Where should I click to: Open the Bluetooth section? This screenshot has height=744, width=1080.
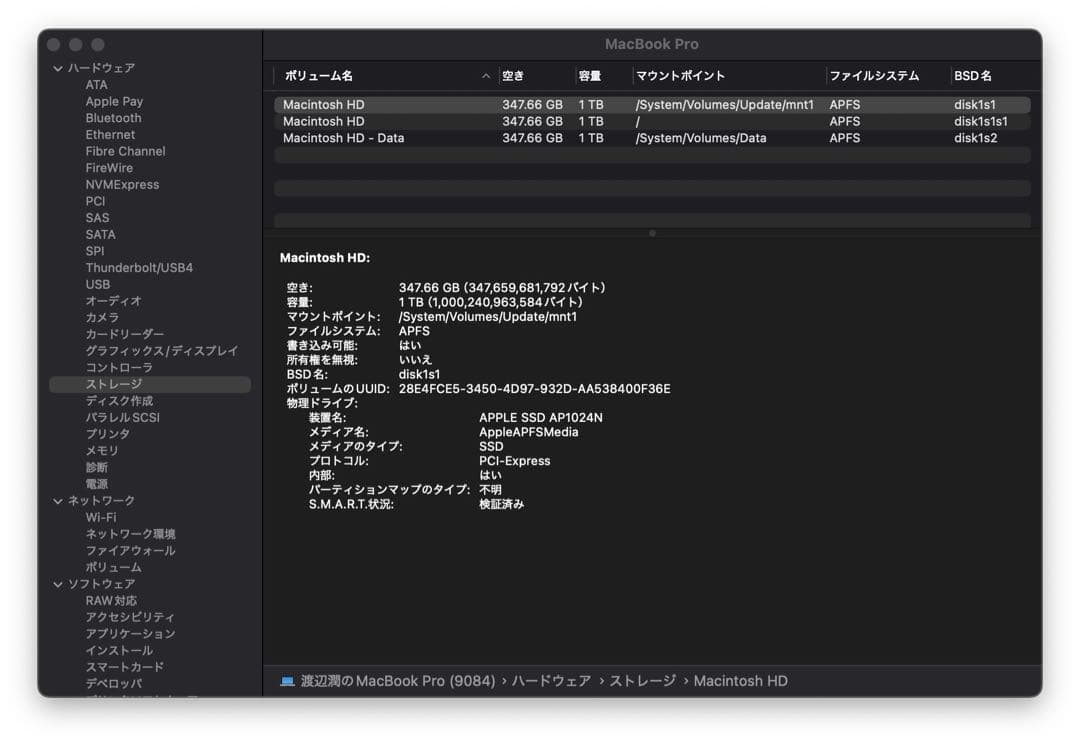click(x=112, y=117)
